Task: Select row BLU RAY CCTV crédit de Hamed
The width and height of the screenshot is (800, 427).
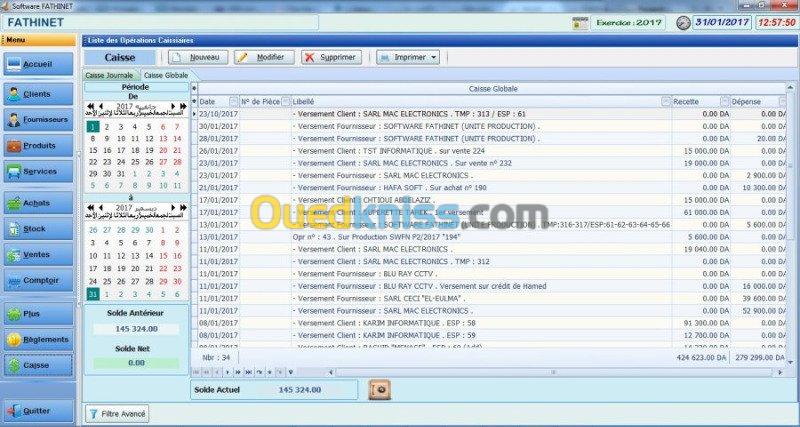Action: [x=493, y=286]
